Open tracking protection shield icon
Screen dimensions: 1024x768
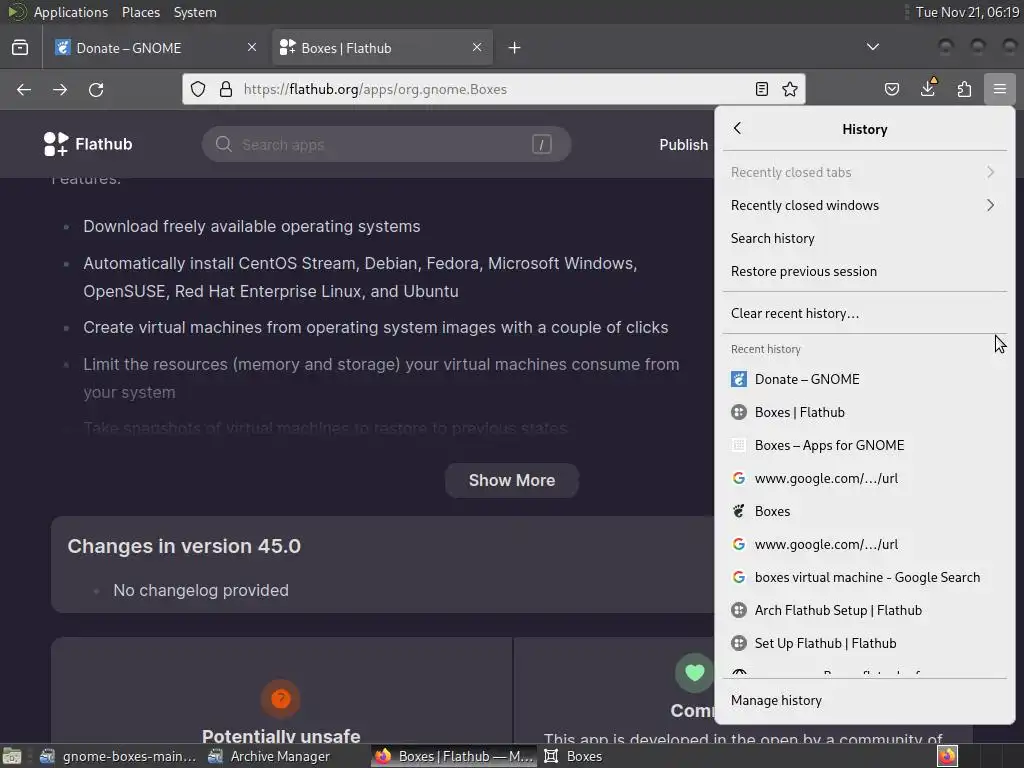(x=198, y=89)
